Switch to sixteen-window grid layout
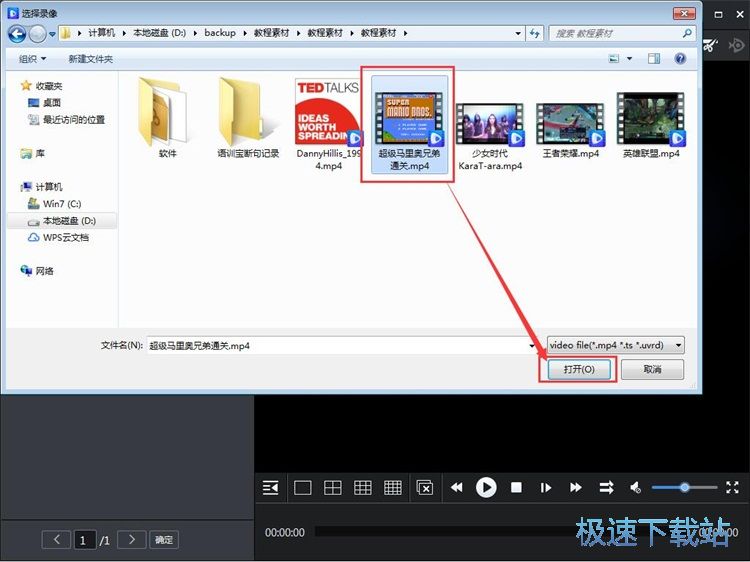This screenshot has width=750, height=562. (x=393, y=487)
